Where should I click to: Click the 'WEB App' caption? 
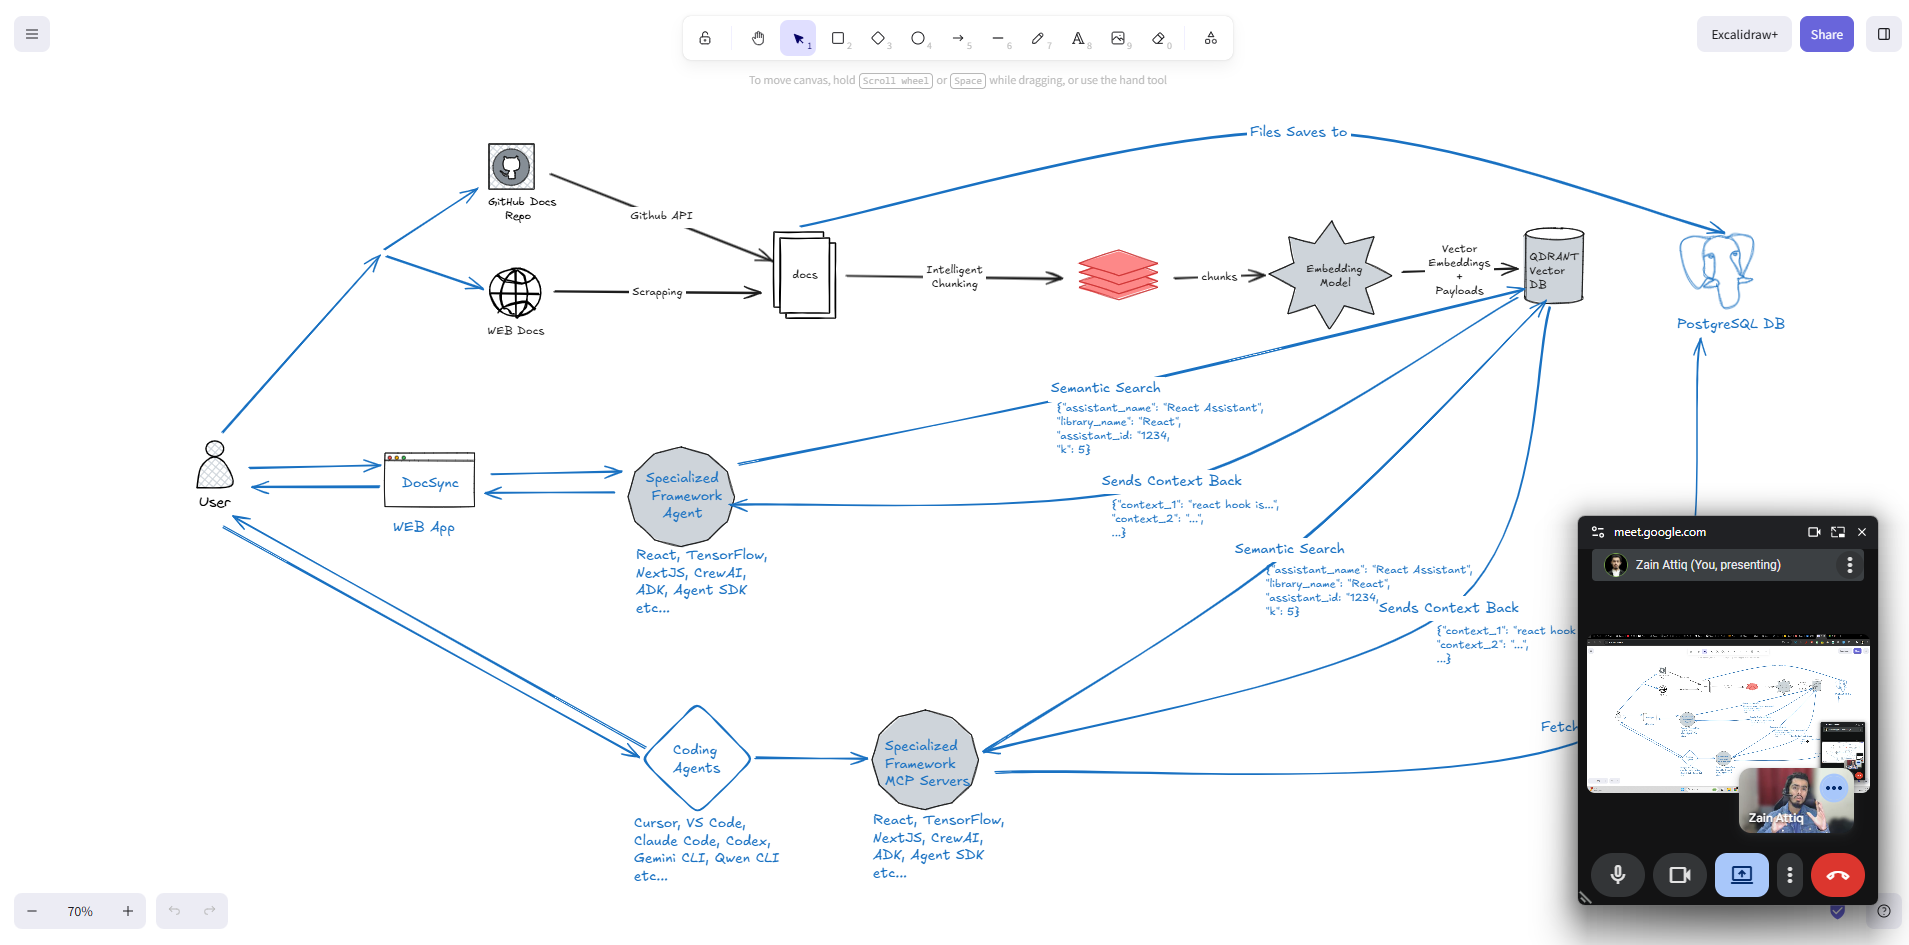[424, 527]
